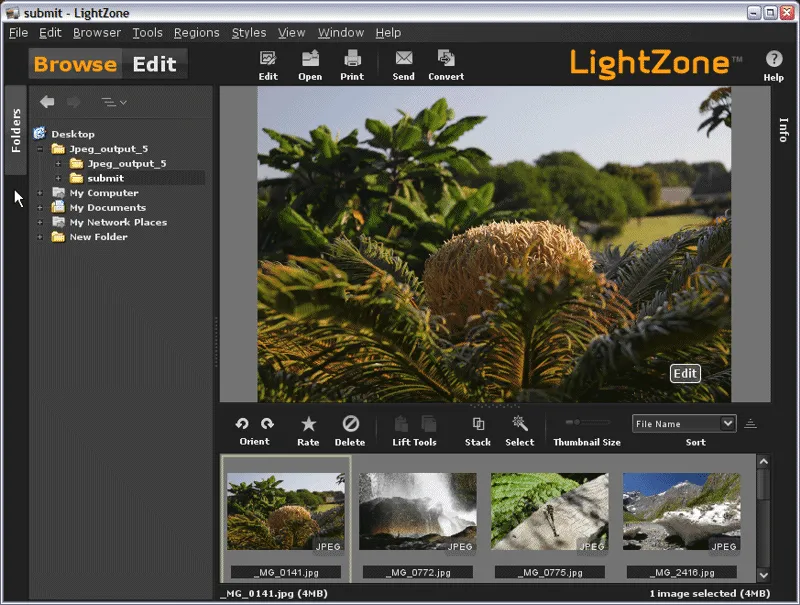Click the Convert icon

(445, 62)
